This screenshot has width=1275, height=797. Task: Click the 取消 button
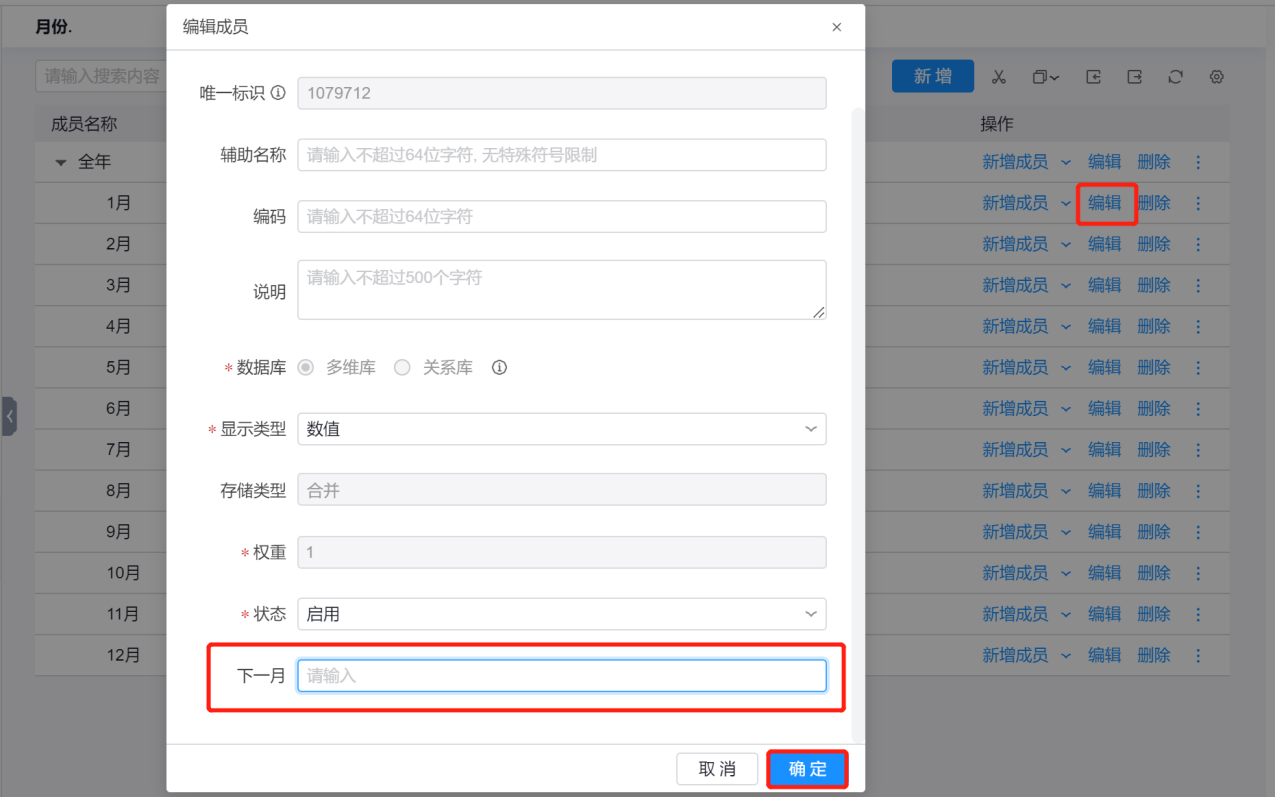click(717, 769)
